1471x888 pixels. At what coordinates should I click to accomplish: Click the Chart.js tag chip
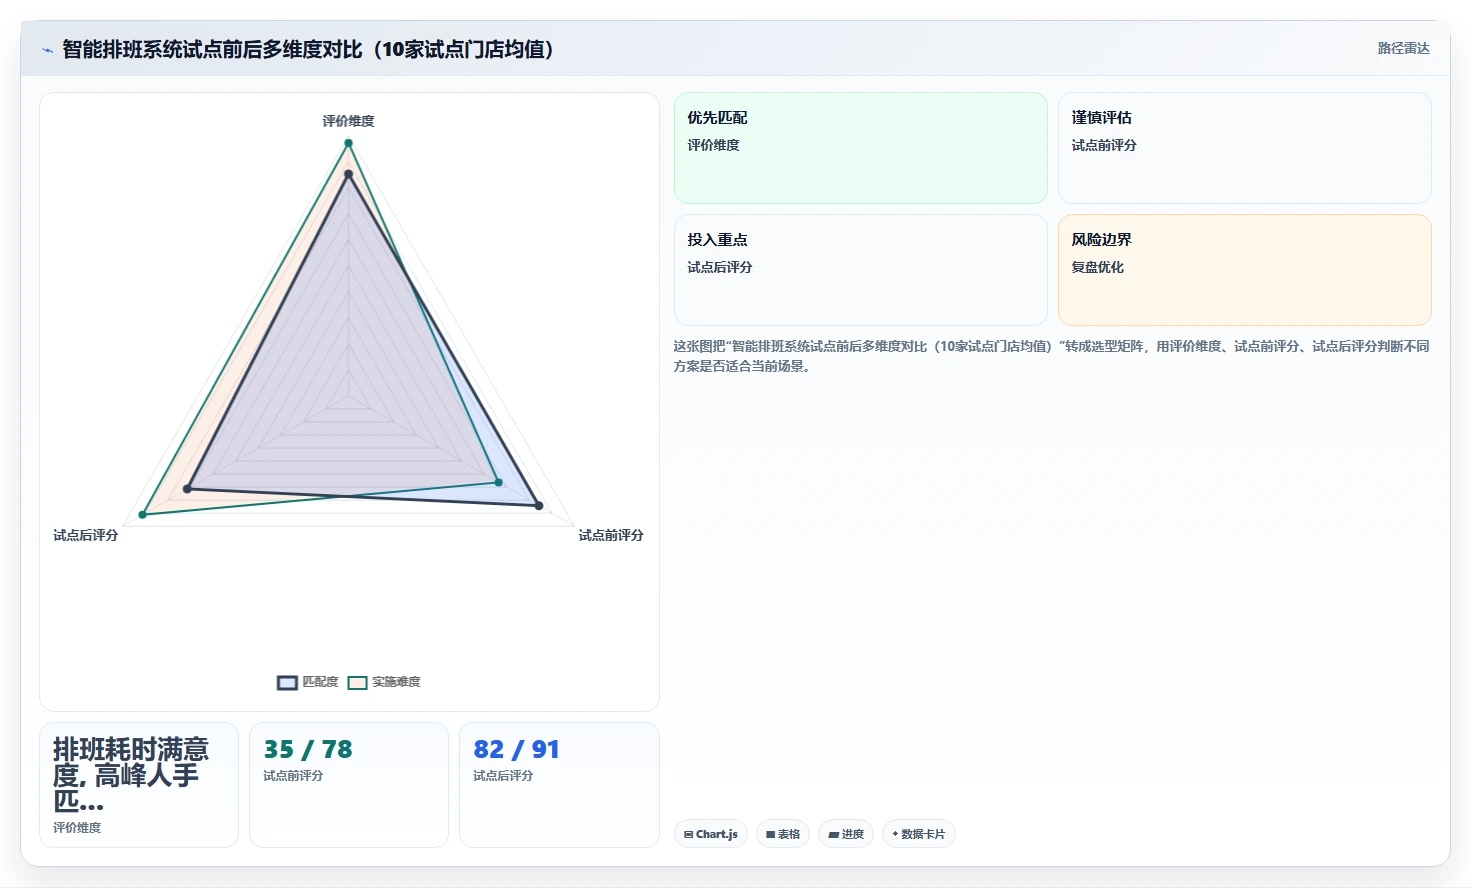(x=710, y=834)
